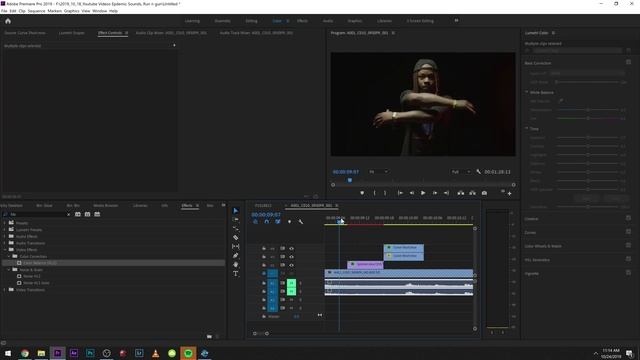Play the program monitor video
The image size is (640, 360).
(x=423, y=193)
